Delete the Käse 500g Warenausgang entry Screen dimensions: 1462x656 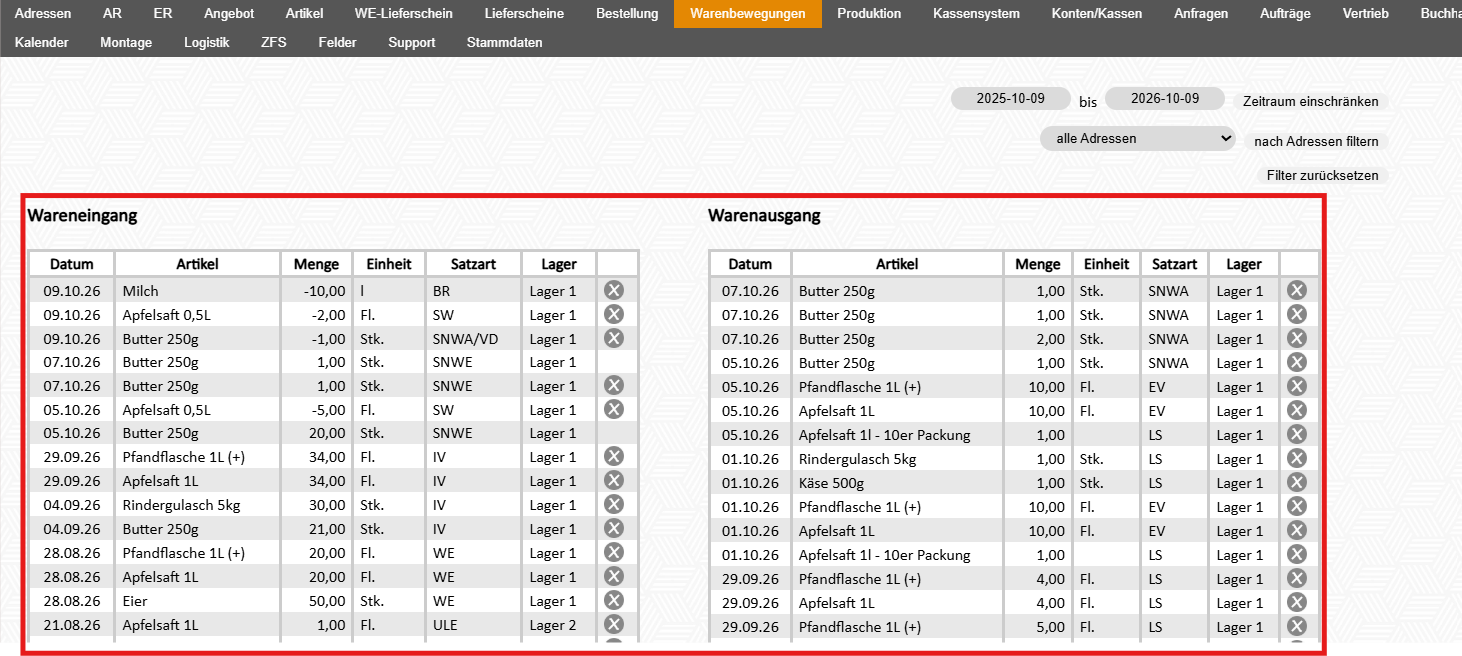(1296, 483)
